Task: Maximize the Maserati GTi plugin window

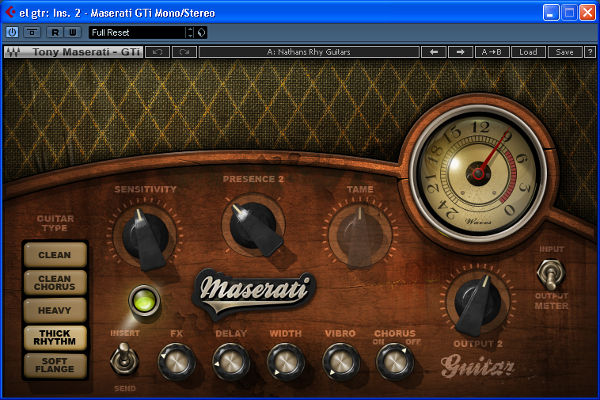Action: pyautogui.click(x=569, y=13)
